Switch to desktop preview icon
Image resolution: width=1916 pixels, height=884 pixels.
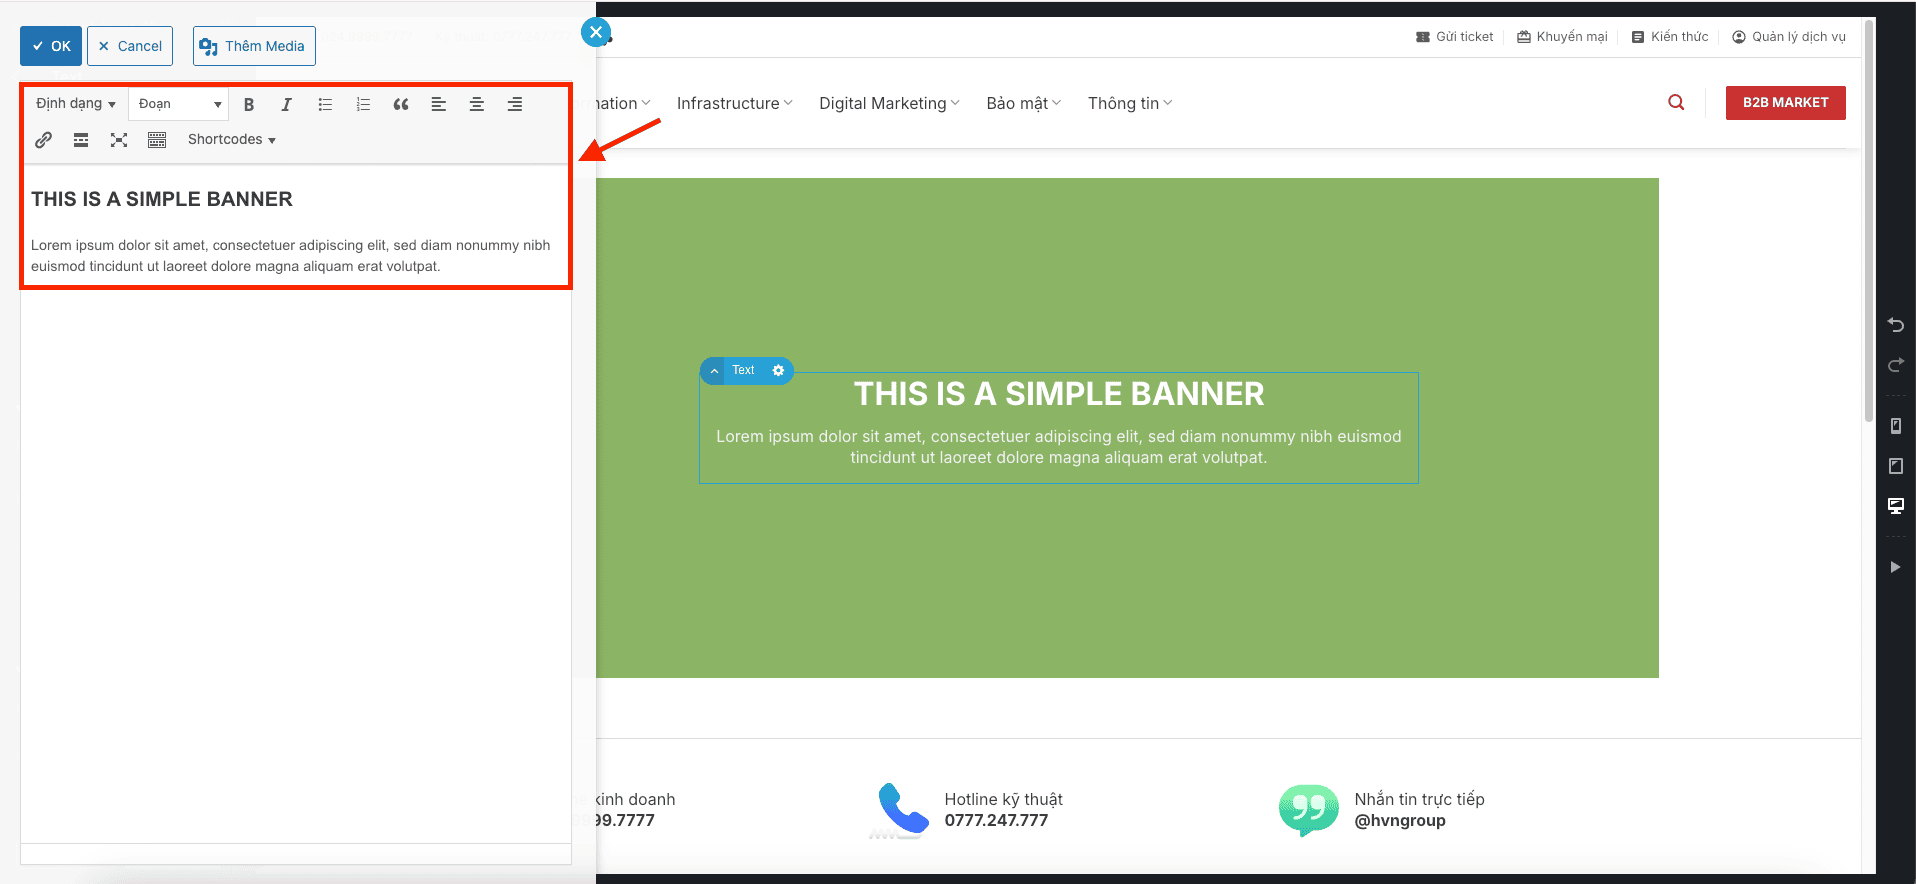[1895, 506]
